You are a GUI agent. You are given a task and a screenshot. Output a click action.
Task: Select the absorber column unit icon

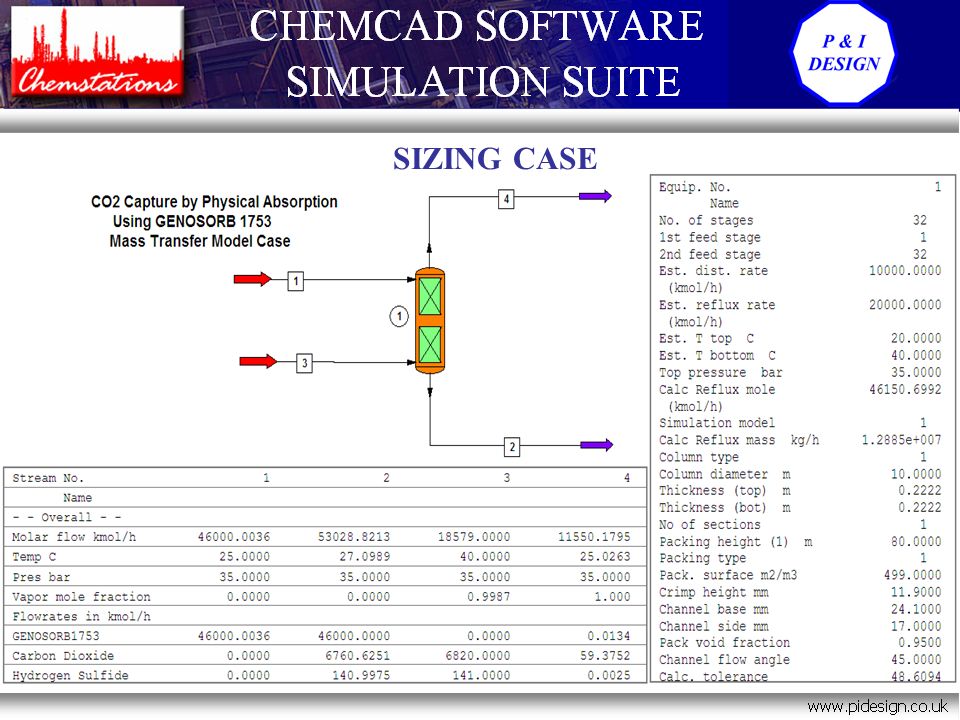pos(430,321)
